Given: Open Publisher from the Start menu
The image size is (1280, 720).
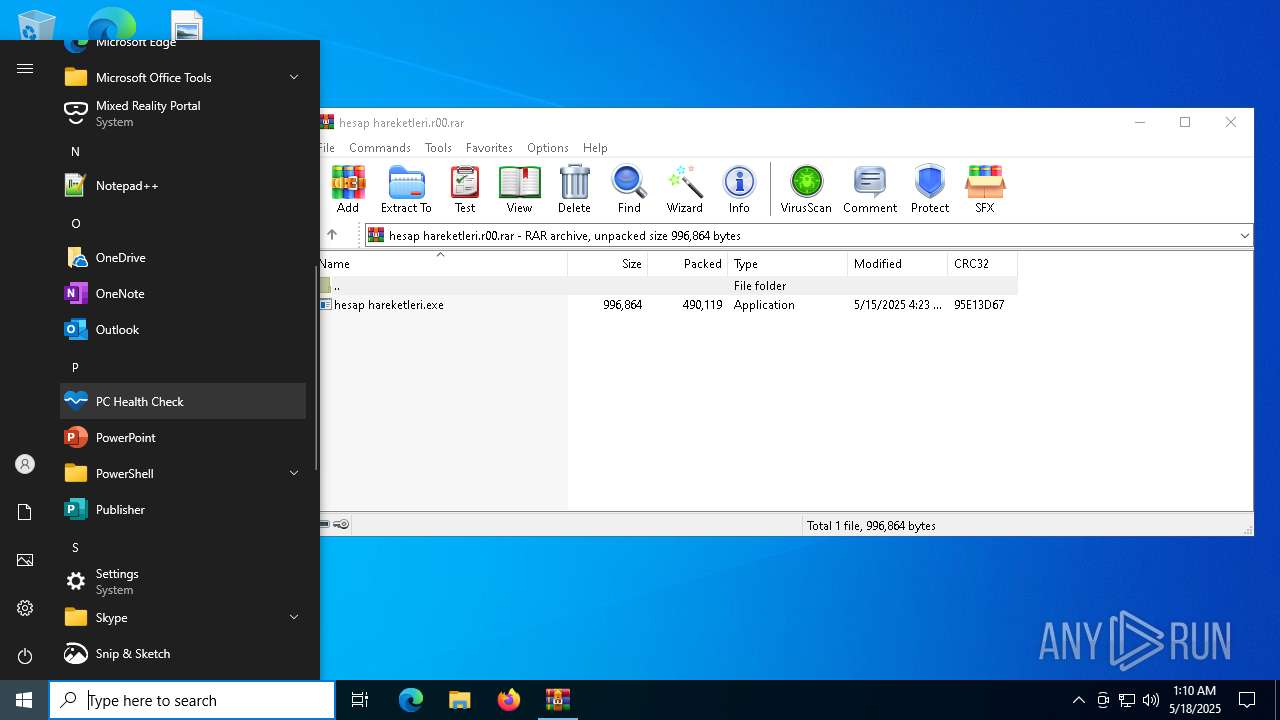Looking at the screenshot, I should point(183,509).
